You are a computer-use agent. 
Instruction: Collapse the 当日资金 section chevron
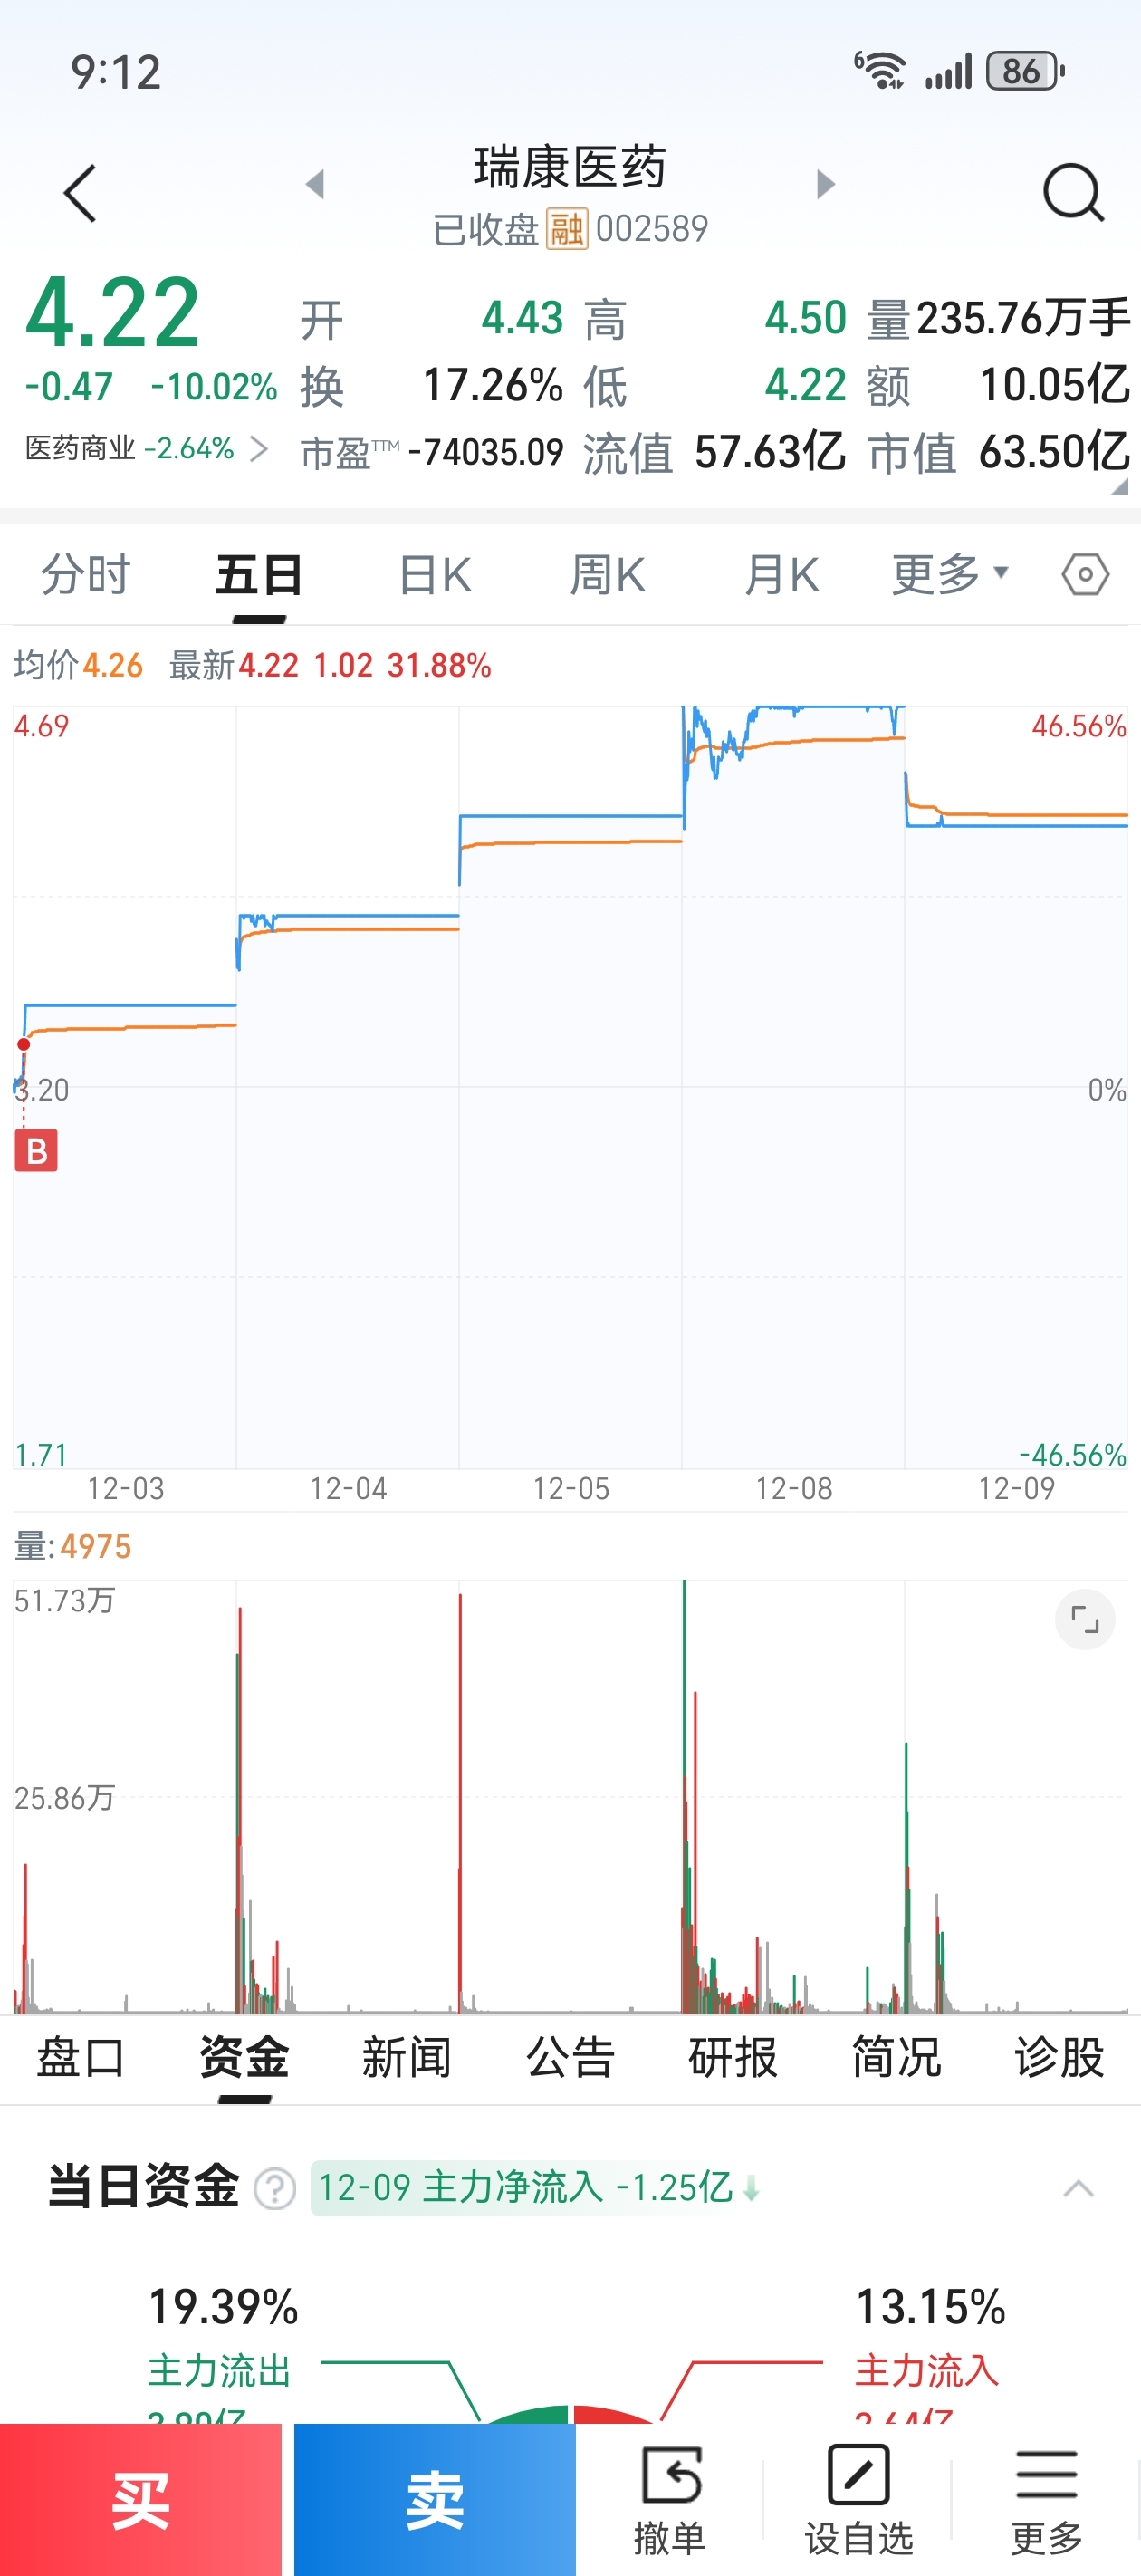(1078, 2188)
